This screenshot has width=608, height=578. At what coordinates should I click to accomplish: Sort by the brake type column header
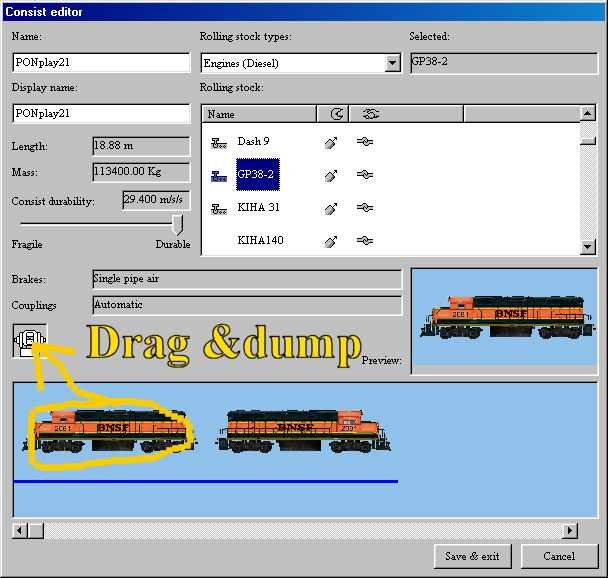pos(333,114)
